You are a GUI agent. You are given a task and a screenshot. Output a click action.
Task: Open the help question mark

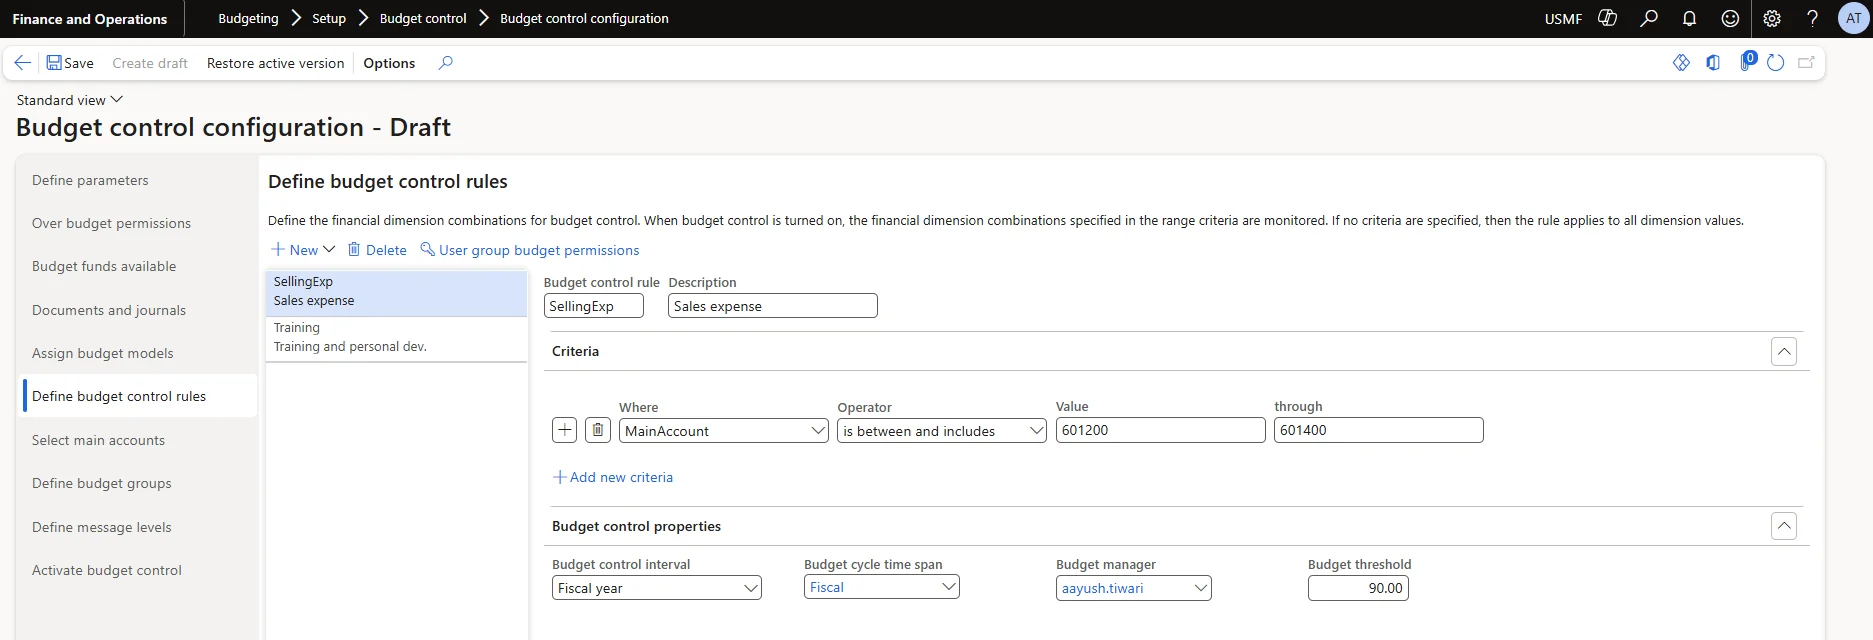click(x=1813, y=18)
